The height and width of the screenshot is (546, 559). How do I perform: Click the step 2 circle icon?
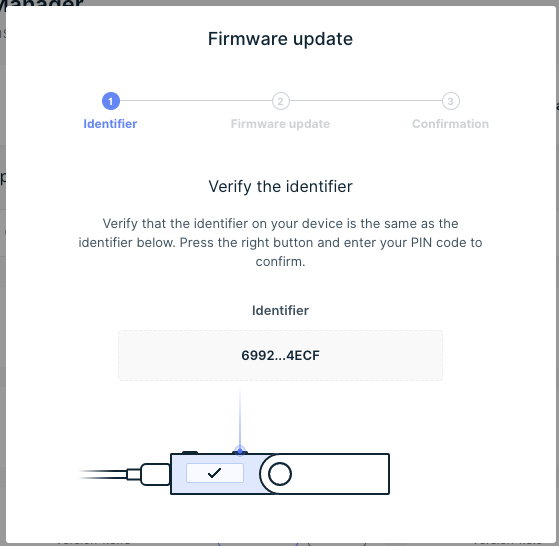[x=281, y=101]
